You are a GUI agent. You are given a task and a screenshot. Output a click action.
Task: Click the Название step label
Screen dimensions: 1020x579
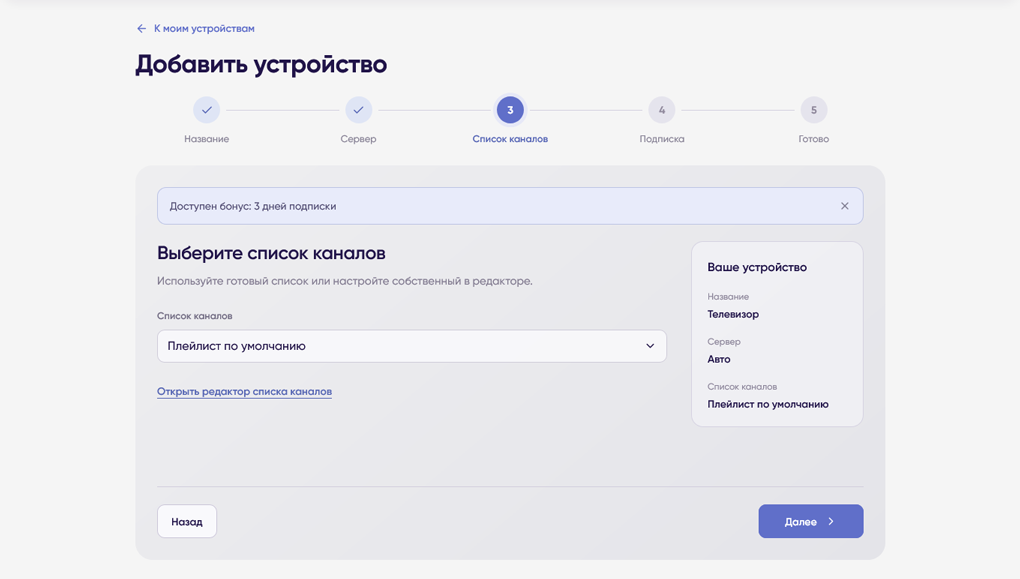pos(206,139)
